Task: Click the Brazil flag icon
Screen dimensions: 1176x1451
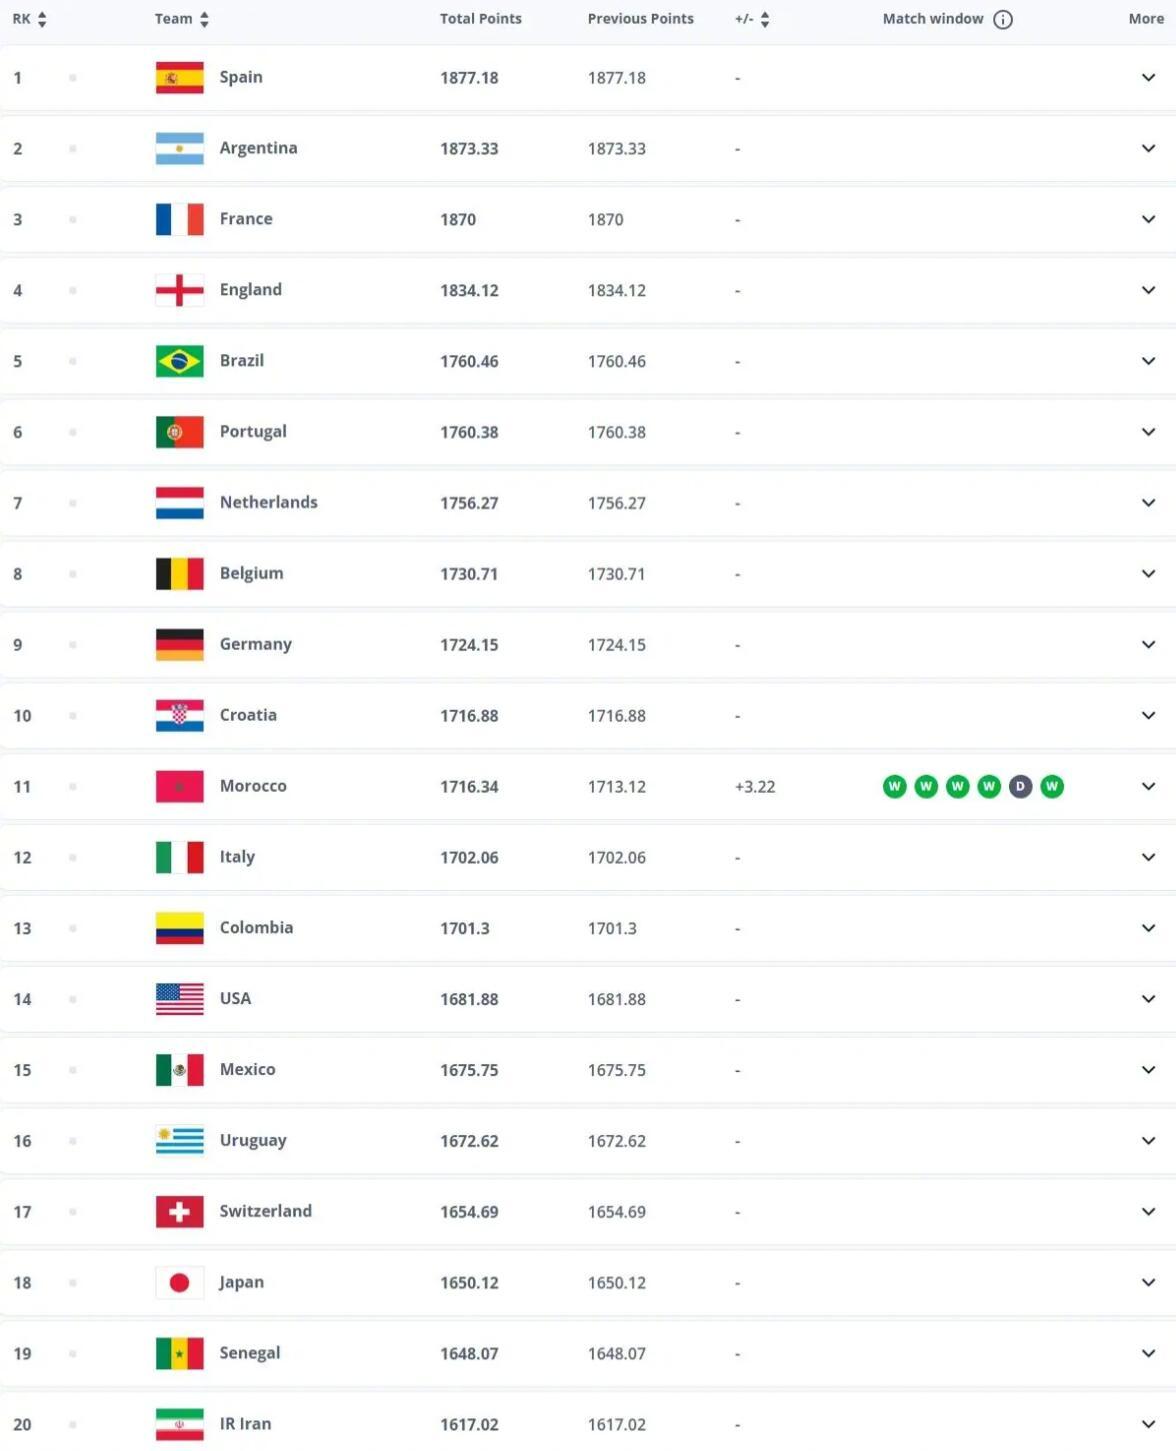Action: click(x=180, y=361)
